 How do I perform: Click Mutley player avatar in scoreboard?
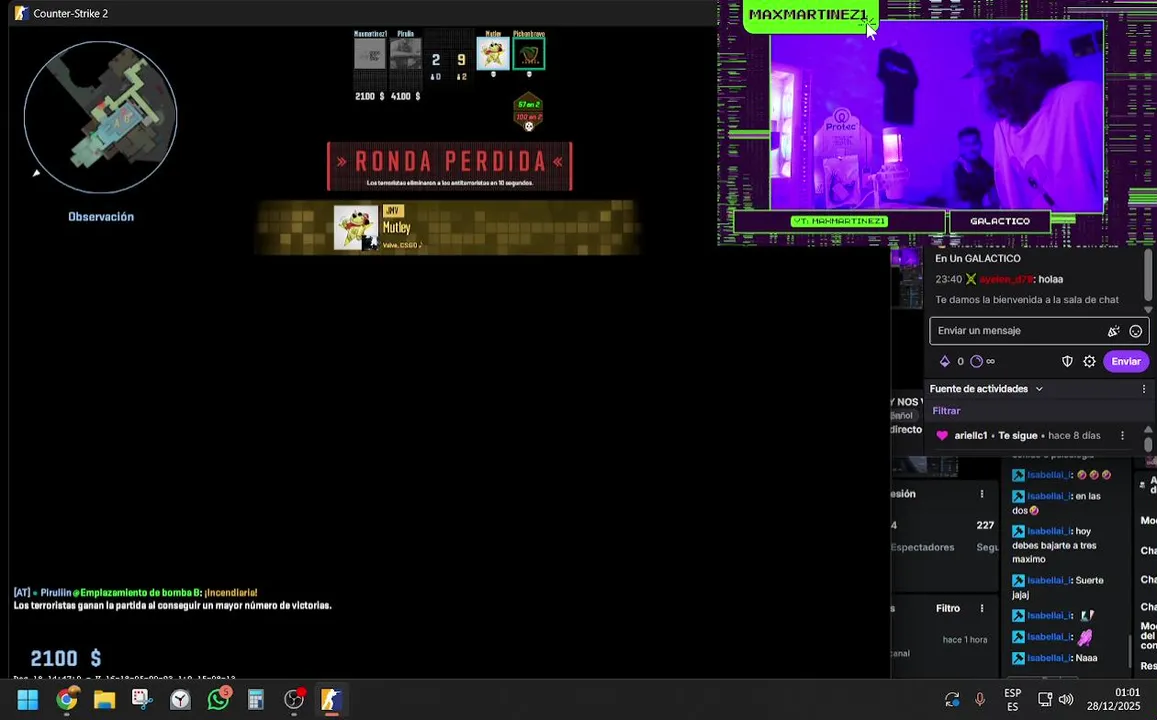492,54
